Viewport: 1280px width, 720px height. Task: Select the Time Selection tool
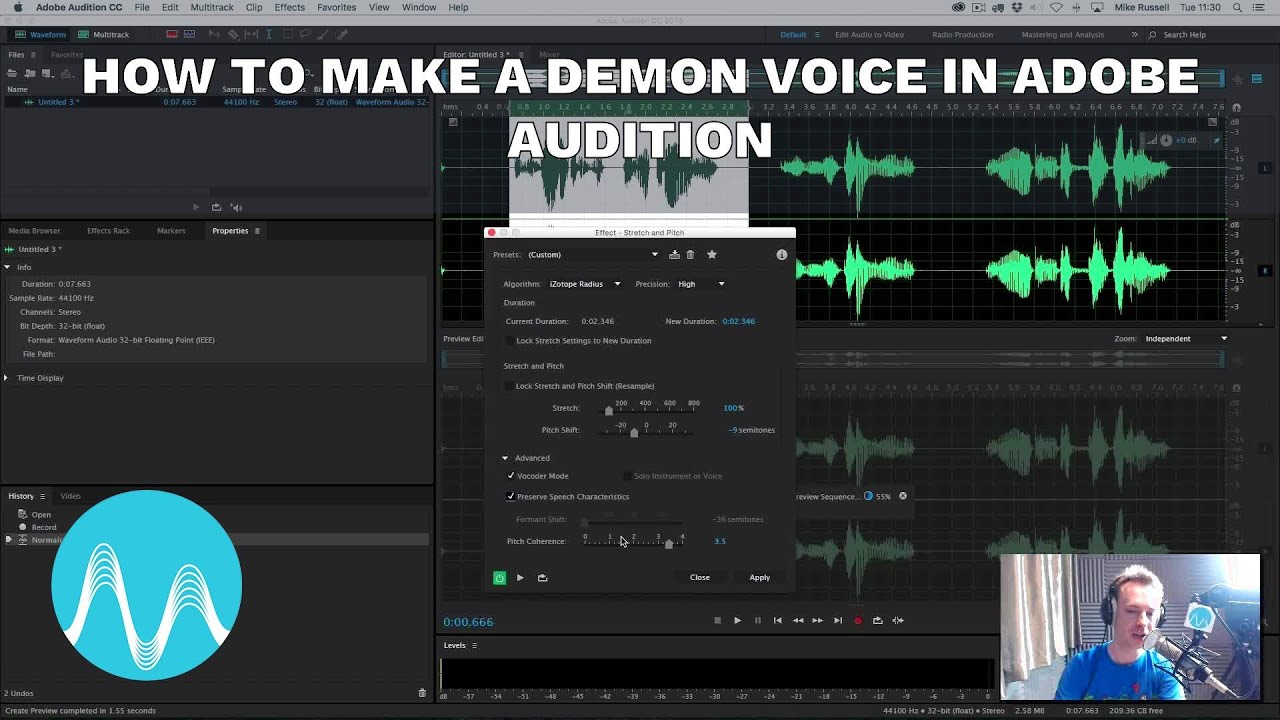click(x=269, y=34)
